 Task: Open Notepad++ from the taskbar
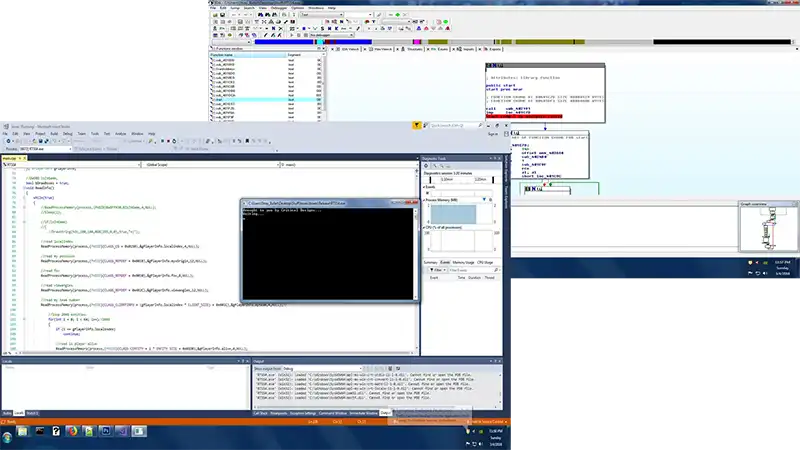pos(89,431)
